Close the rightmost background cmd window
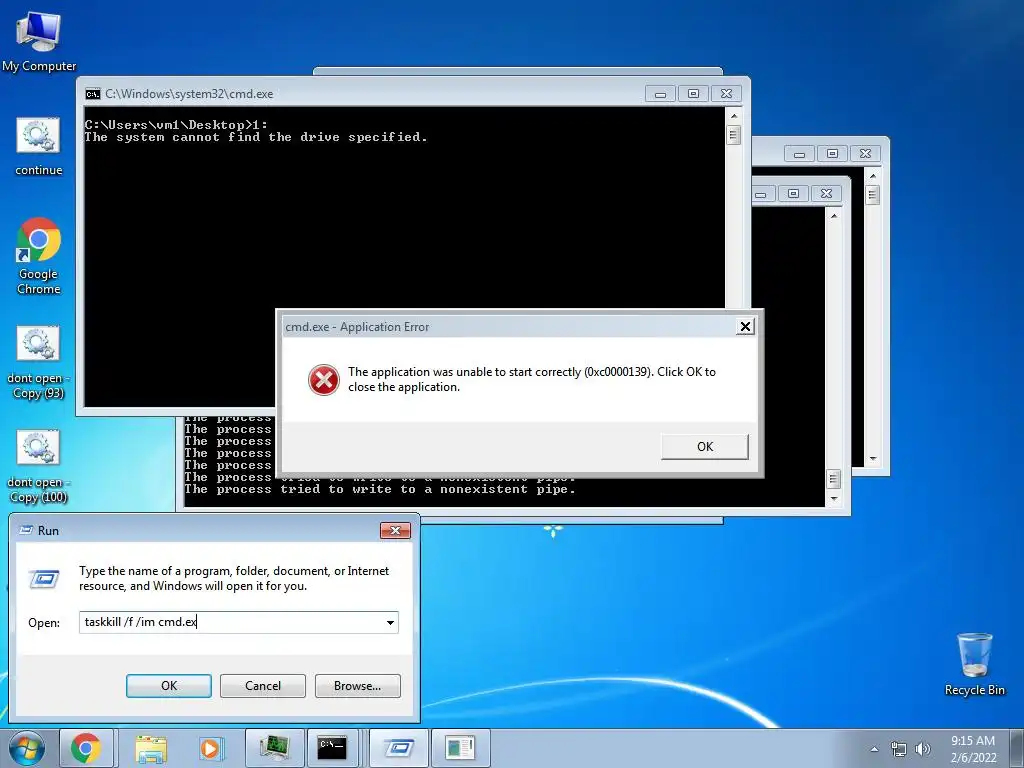 [865, 154]
